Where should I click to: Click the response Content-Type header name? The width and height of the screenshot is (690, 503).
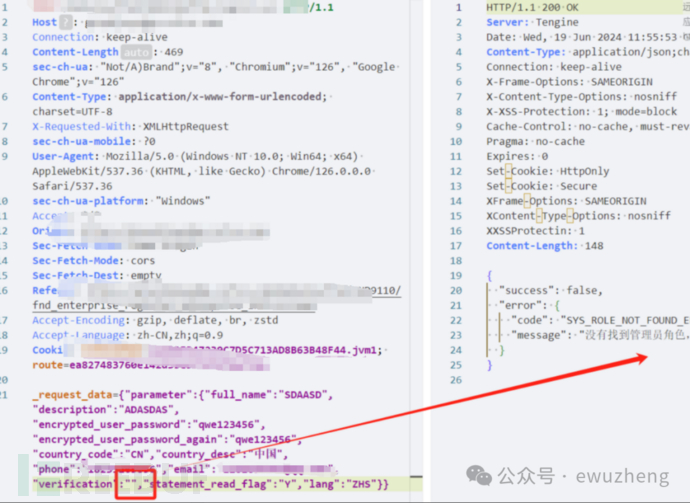(526, 52)
